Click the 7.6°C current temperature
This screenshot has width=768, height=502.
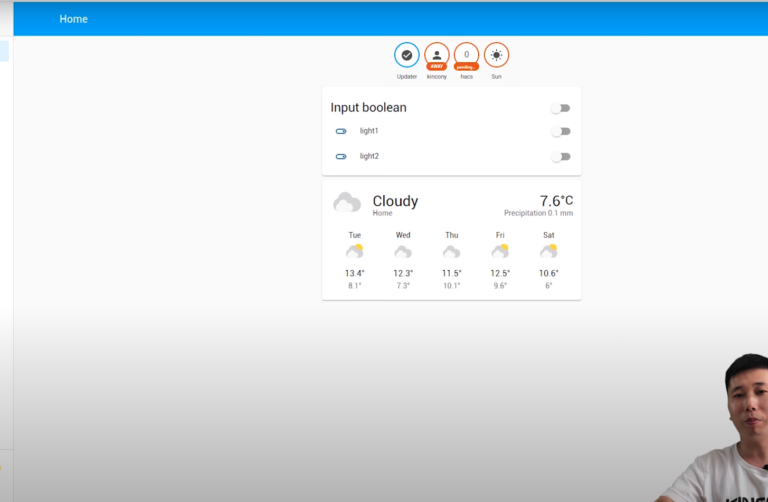point(556,200)
